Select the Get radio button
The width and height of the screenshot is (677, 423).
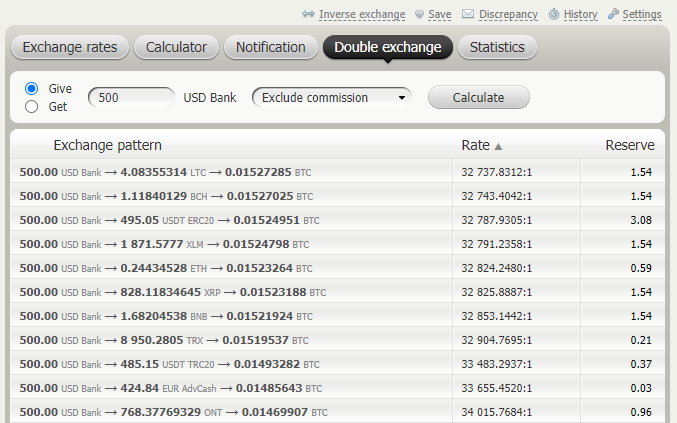pyautogui.click(x=32, y=107)
